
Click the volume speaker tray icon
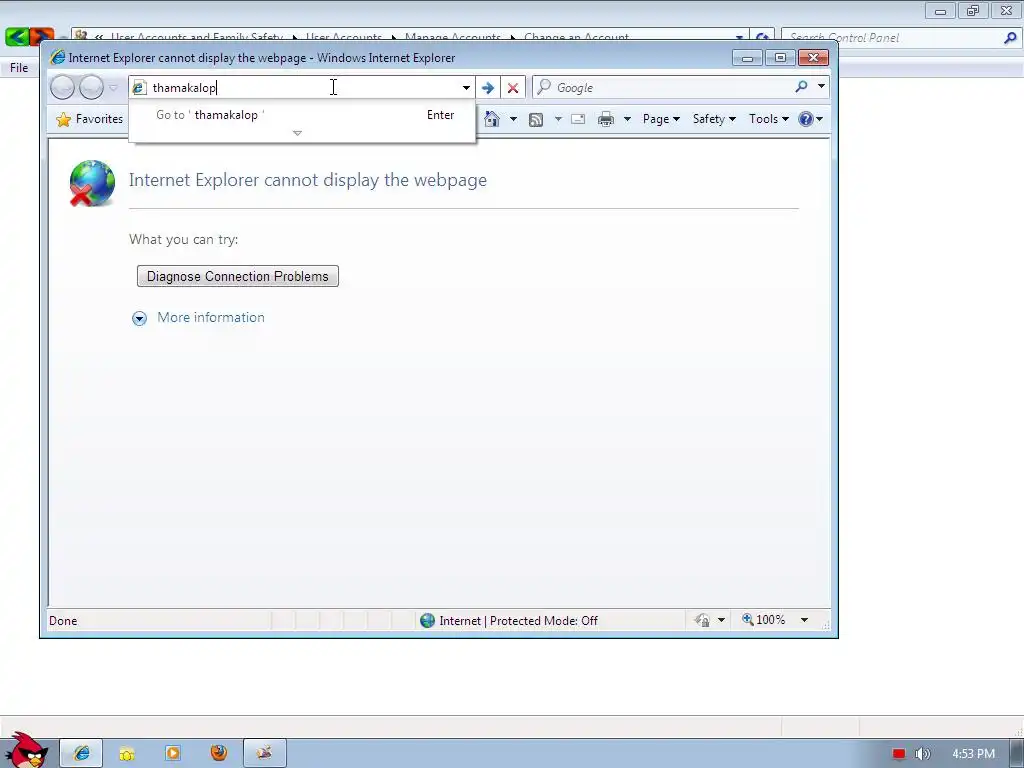pos(922,754)
